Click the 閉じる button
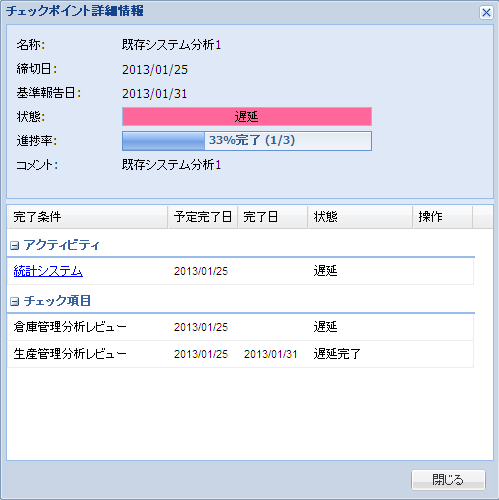 [x=448, y=480]
